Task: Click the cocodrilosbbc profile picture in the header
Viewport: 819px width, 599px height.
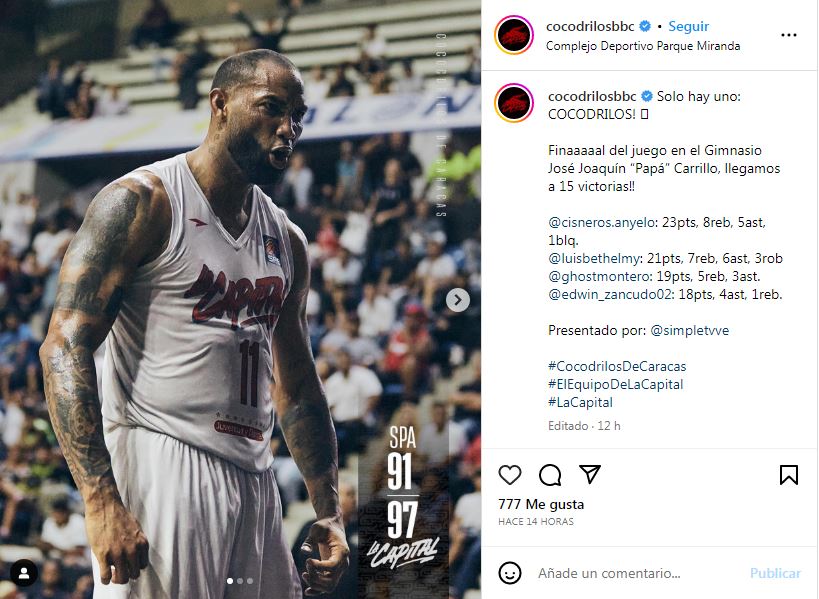Action: tap(514, 35)
